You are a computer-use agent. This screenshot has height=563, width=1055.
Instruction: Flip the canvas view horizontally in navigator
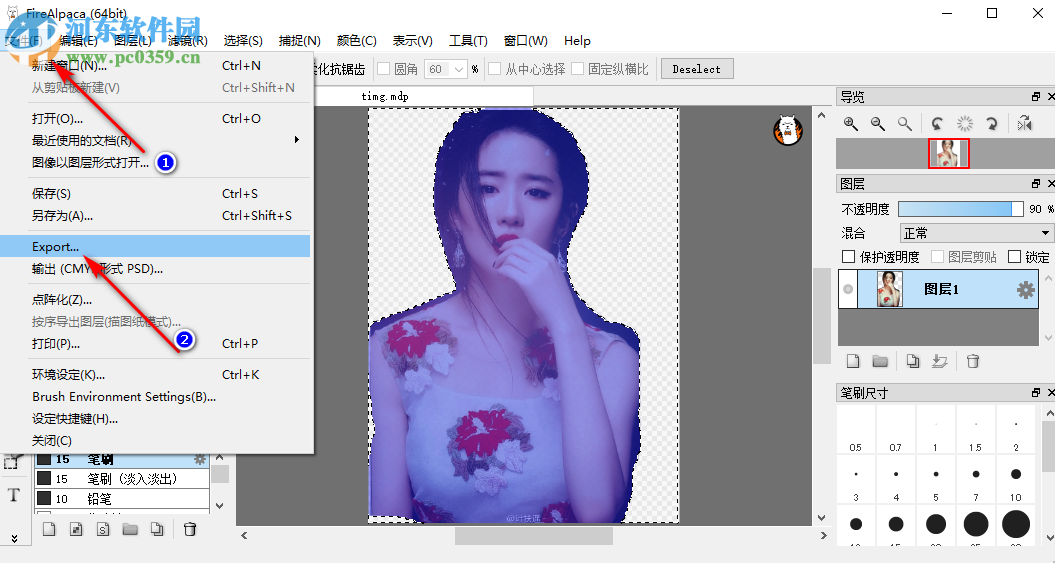tap(1024, 124)
